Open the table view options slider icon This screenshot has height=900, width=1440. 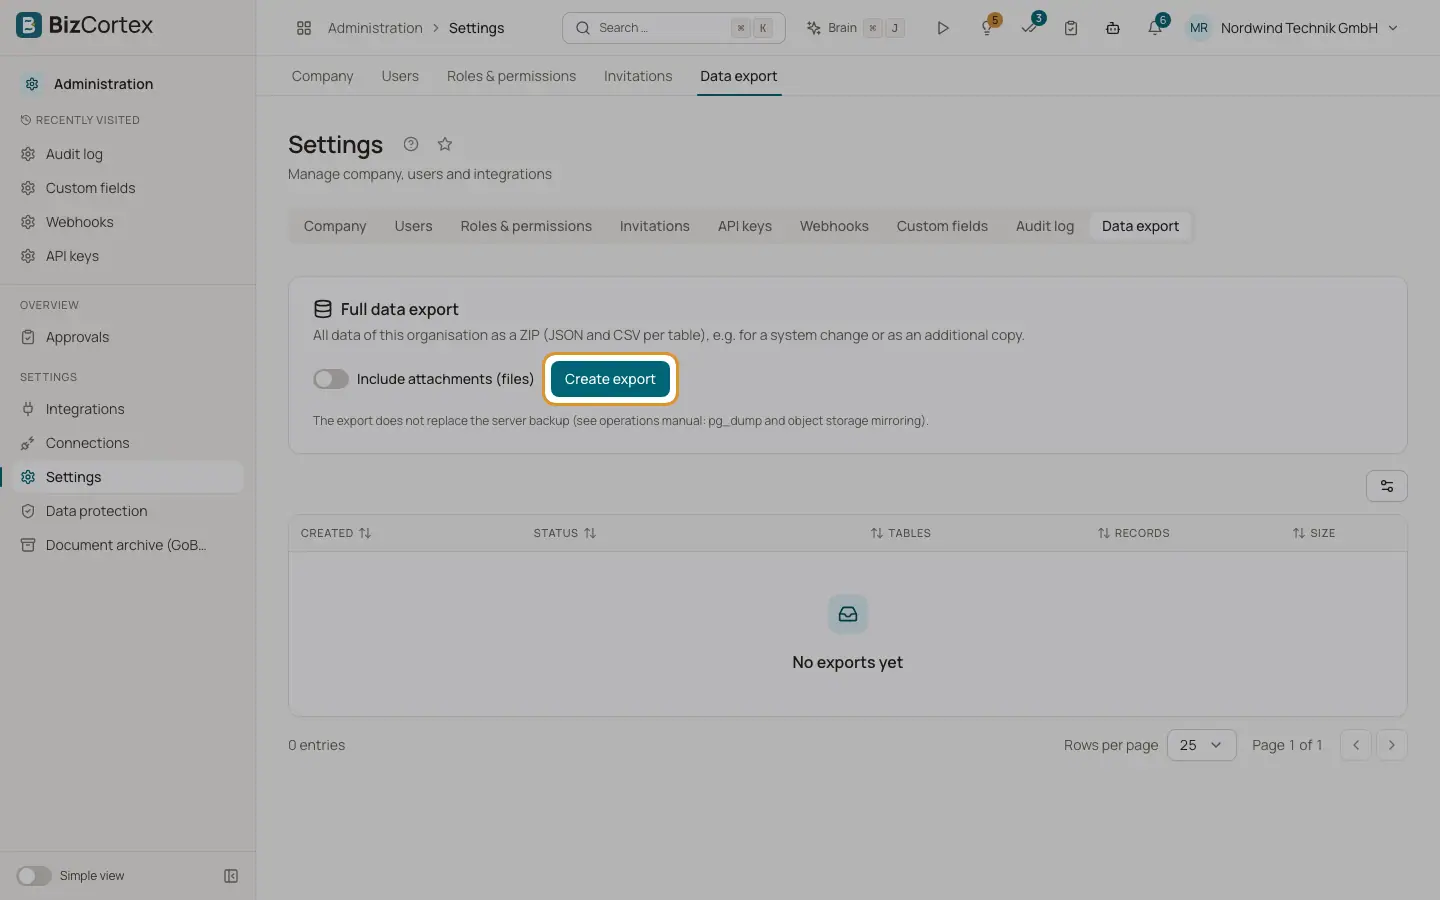tap(1387, 486)
